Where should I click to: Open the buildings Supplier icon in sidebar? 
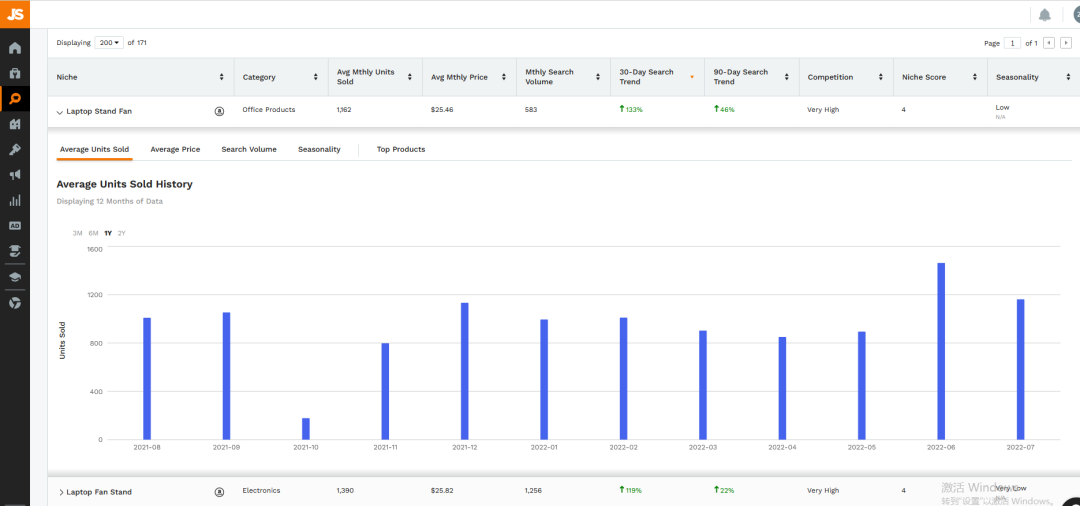click(14, 124)
